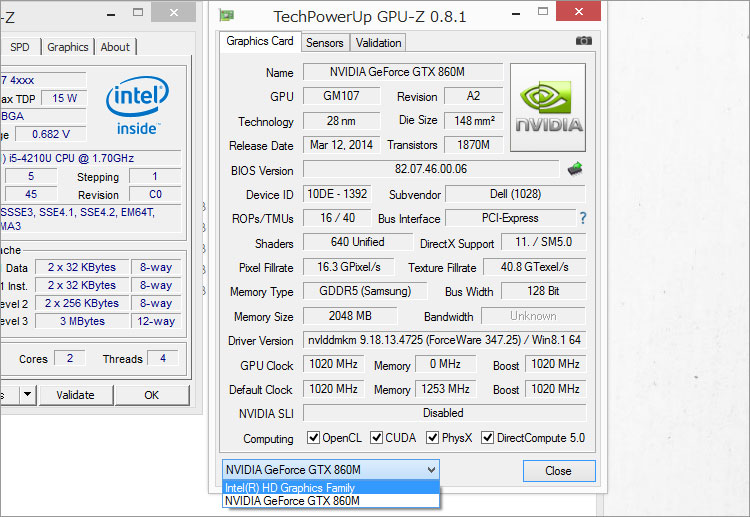The image size is (750, 517).
Task: Open Bus Interface help question mark
Action: coord(583,219)
